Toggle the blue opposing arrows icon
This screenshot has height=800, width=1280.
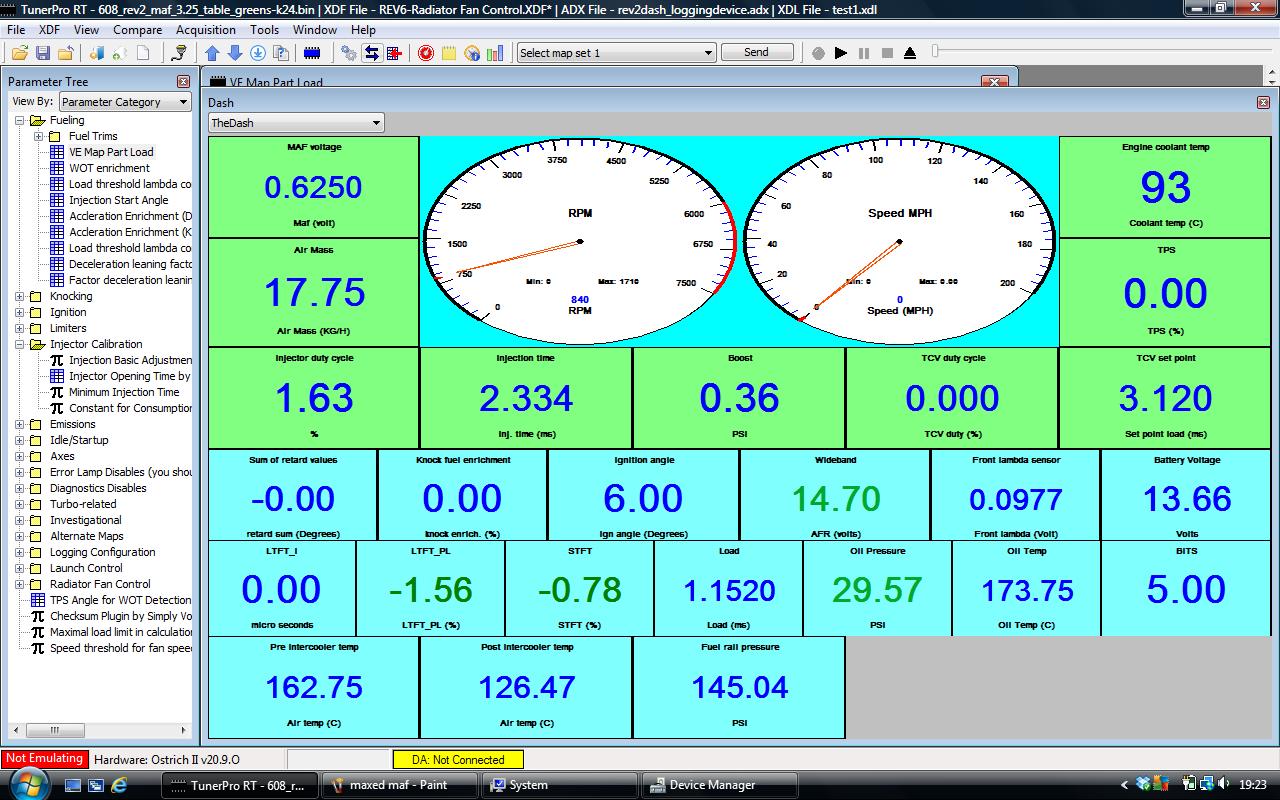coord(372,53)
